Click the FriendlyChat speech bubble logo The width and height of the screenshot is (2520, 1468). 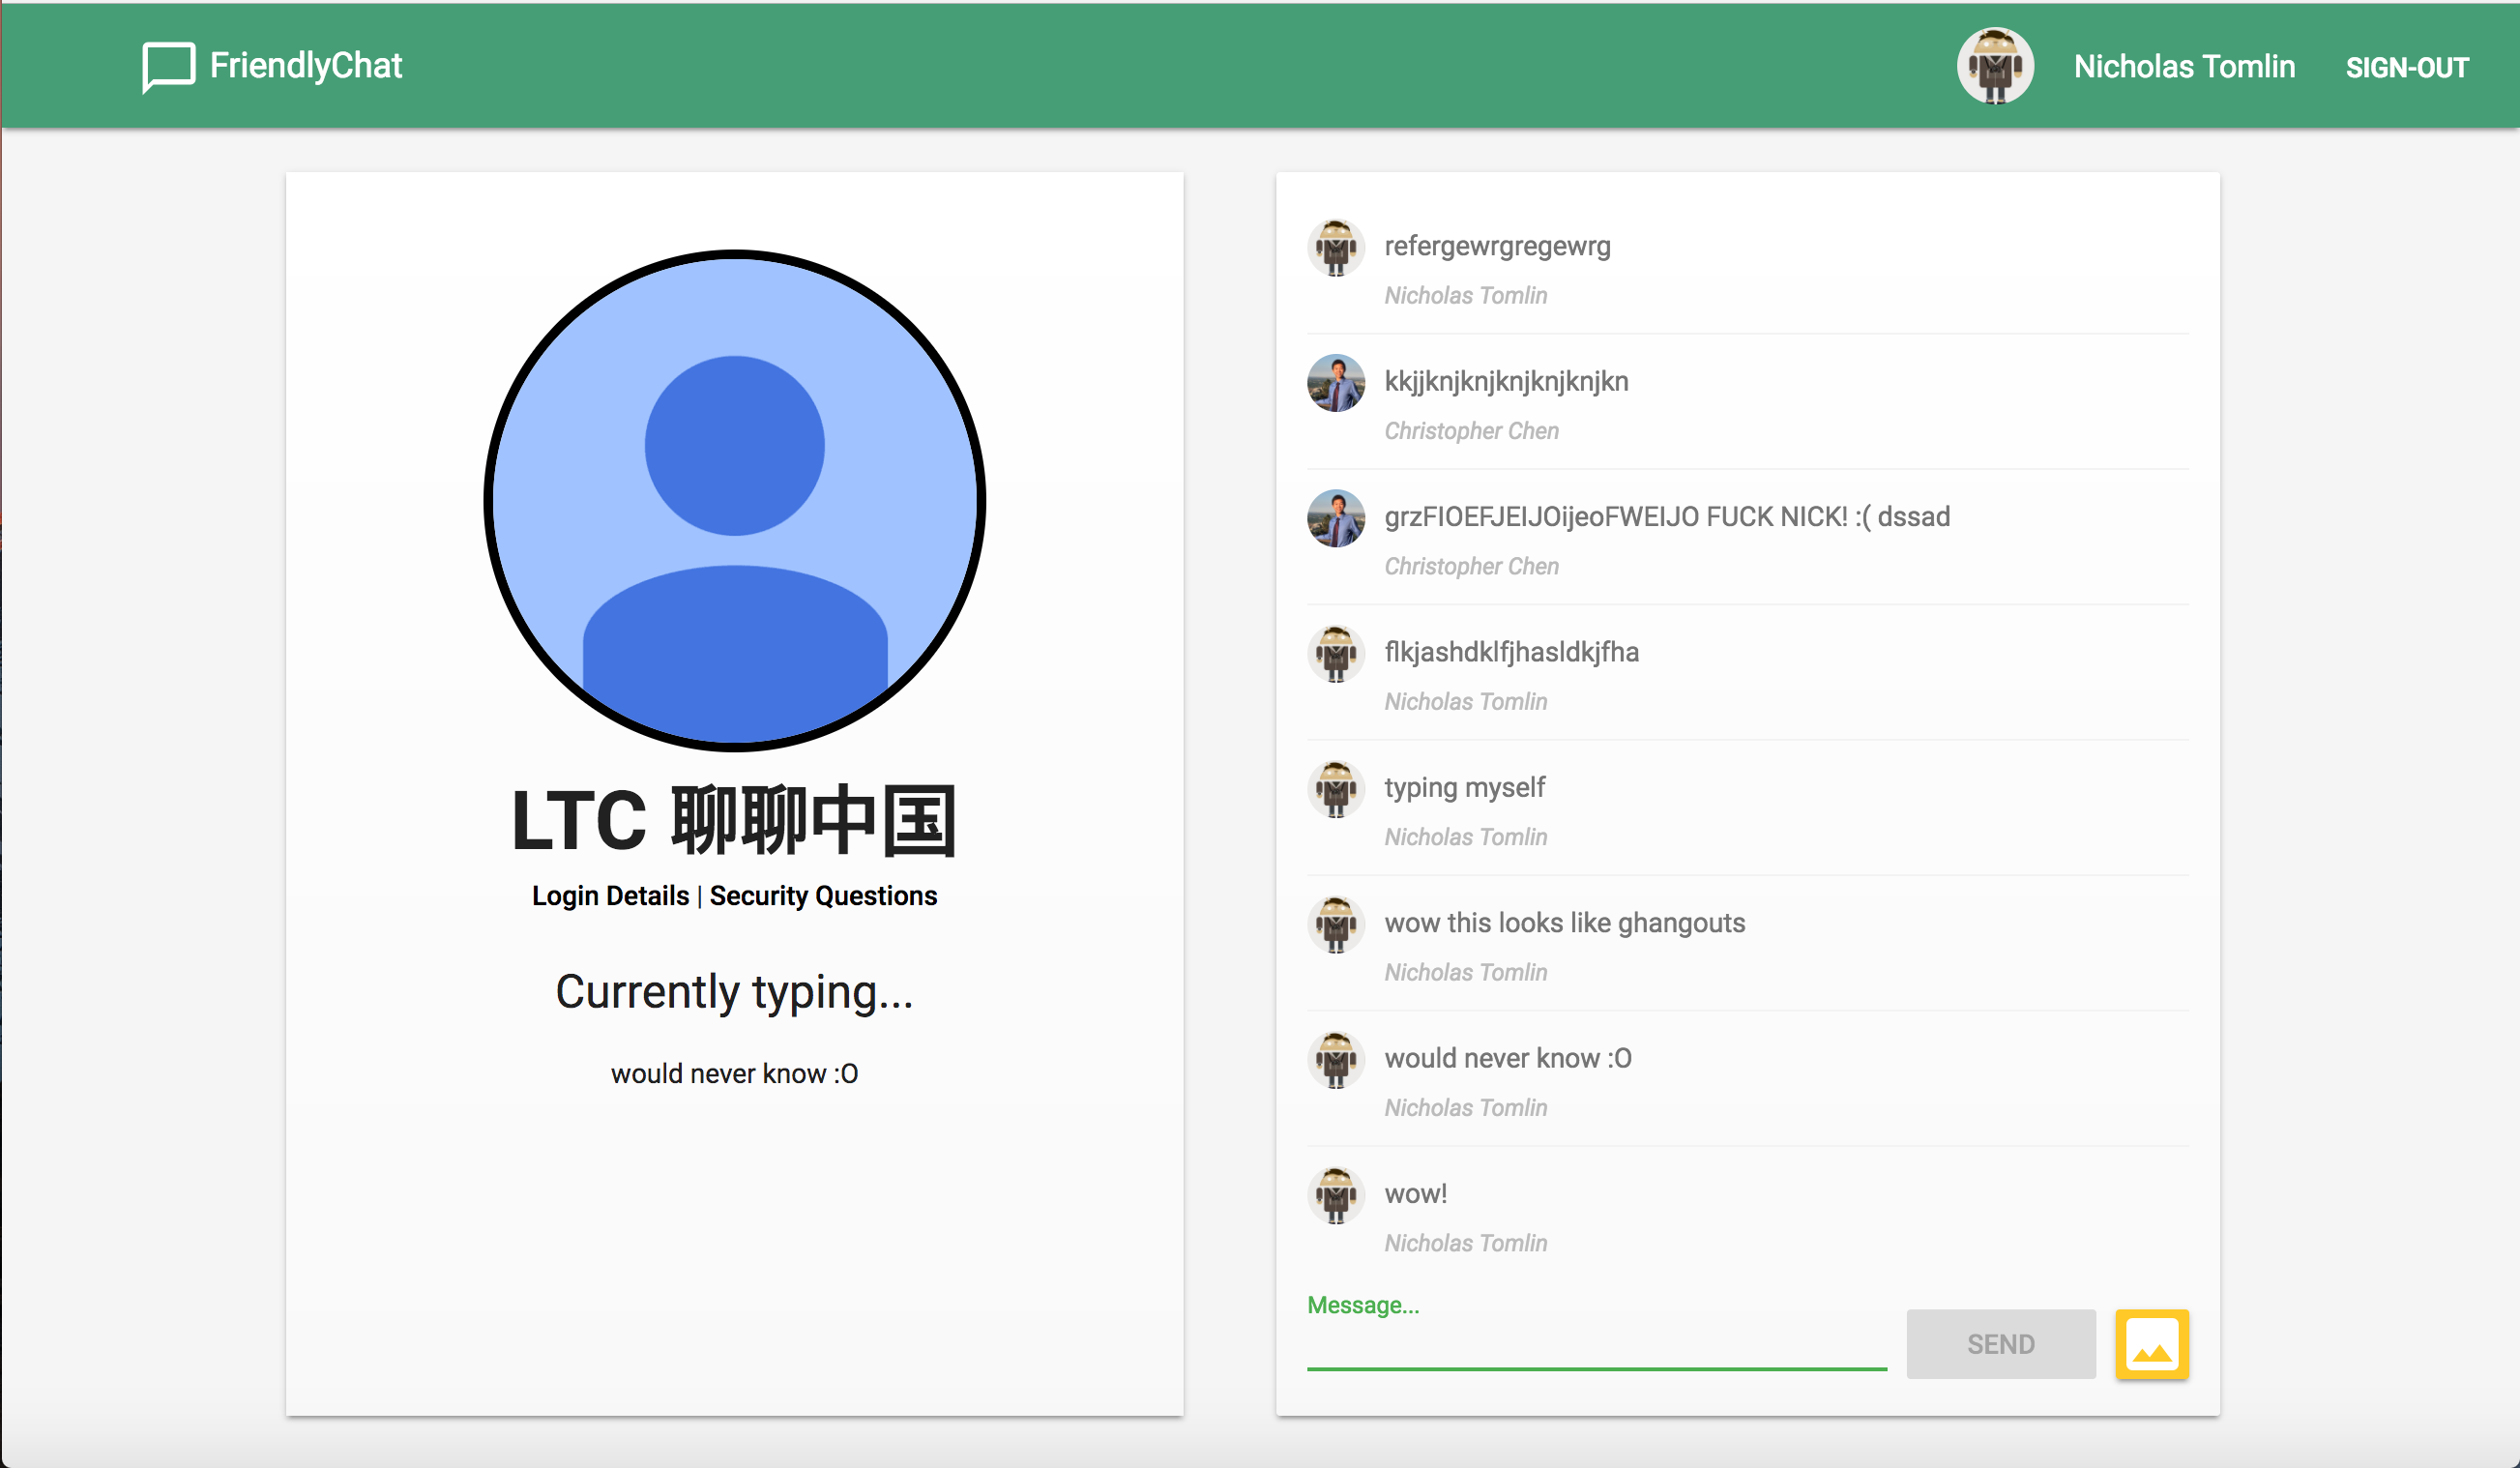click(167, 66)
